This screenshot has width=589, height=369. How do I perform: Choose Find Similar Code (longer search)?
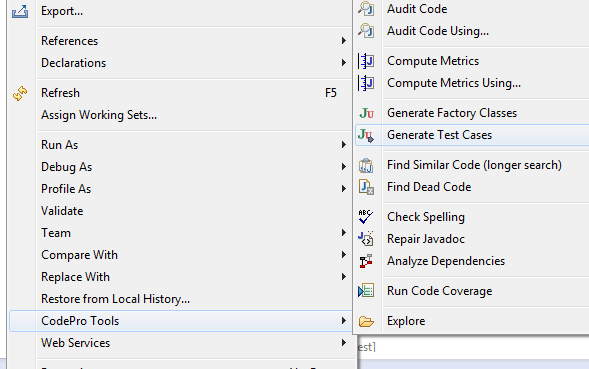tap(472, 165)
